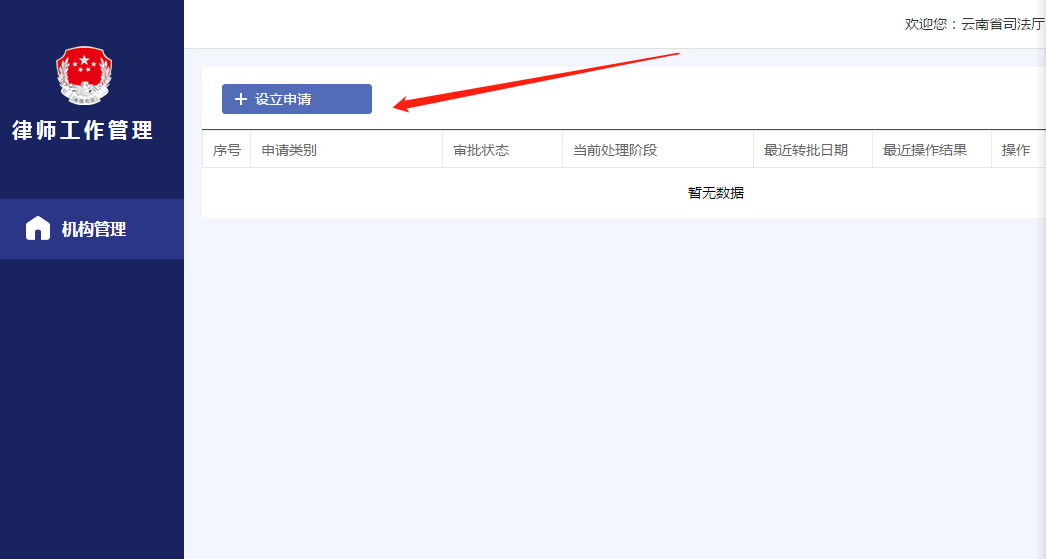This screenshot has height=559, width=1046.
Task: Click the plus icon on 设立申请 button
Action: click(240, 99)
